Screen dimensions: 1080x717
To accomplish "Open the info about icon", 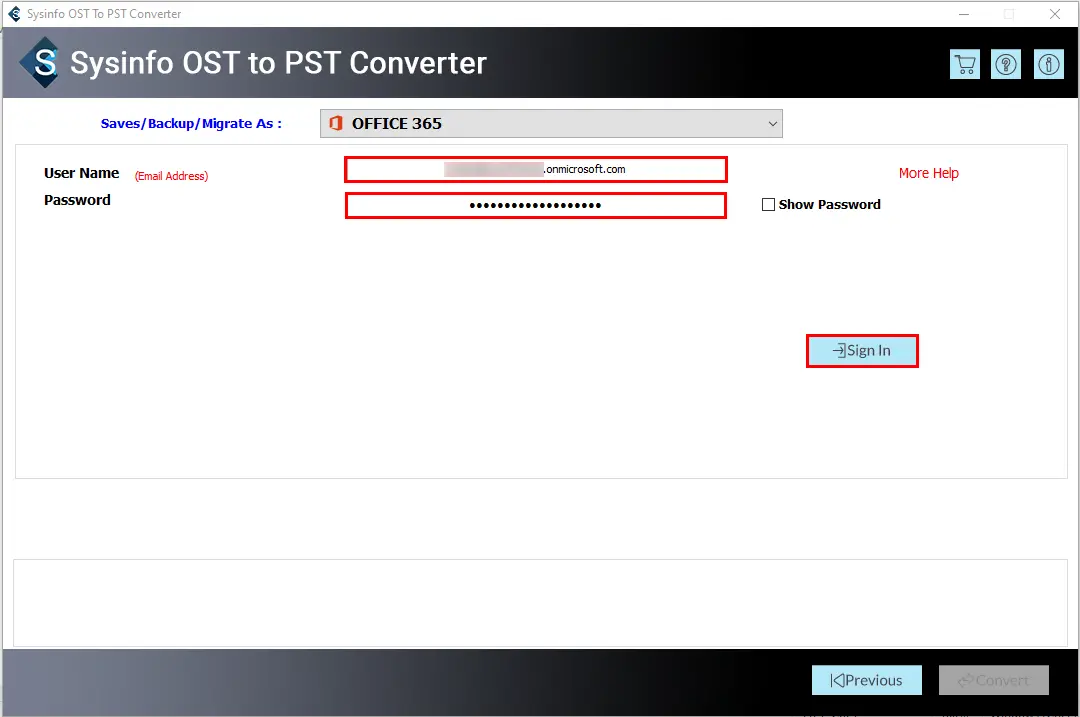I will [1048, 65].
